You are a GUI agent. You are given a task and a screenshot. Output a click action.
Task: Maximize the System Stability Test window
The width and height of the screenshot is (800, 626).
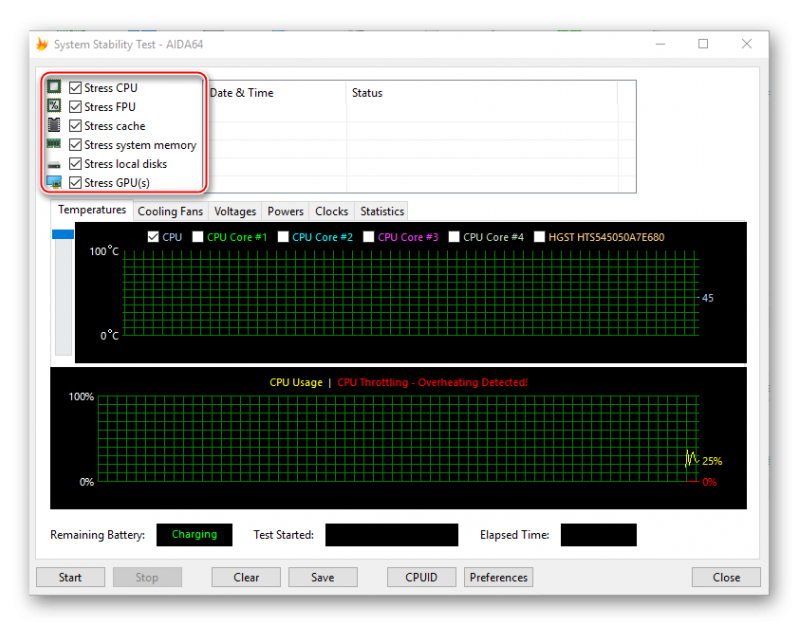(x=703, y=44)
